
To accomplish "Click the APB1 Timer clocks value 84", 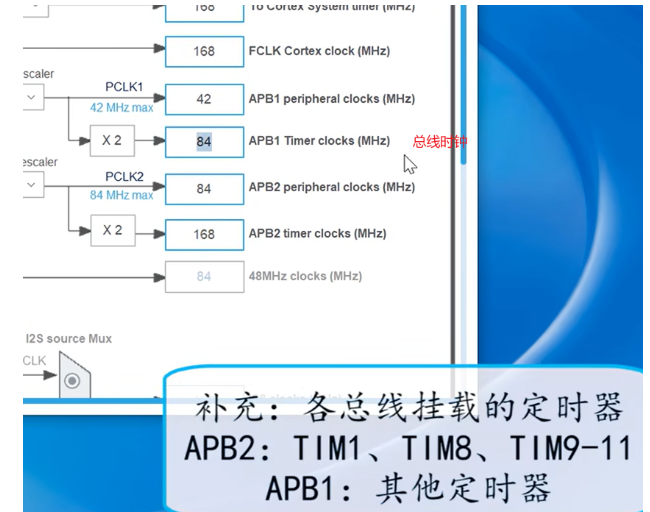I will pos(204,142).
